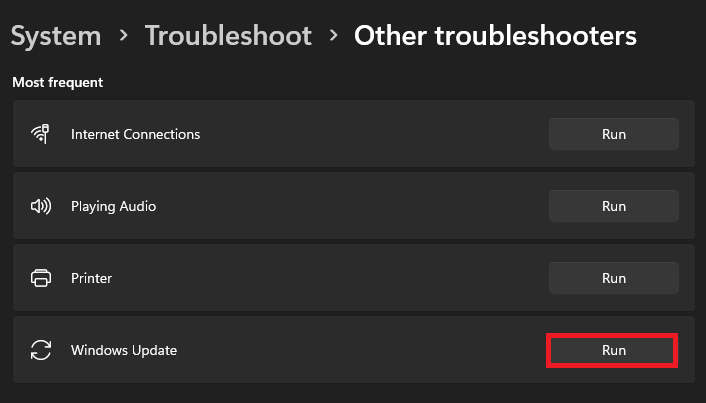
Task: Click the Printer icon
Action: [x=41, y=278]
